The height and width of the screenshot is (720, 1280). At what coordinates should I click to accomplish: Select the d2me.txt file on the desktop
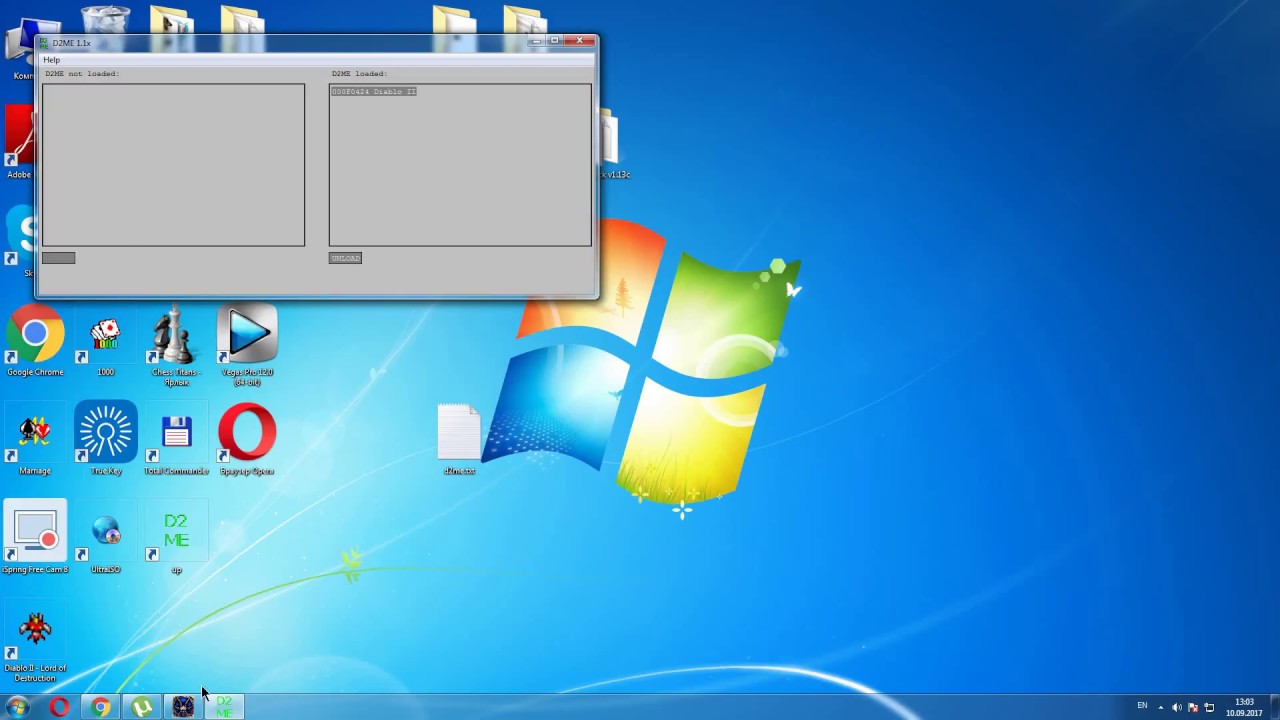point(459,440)
